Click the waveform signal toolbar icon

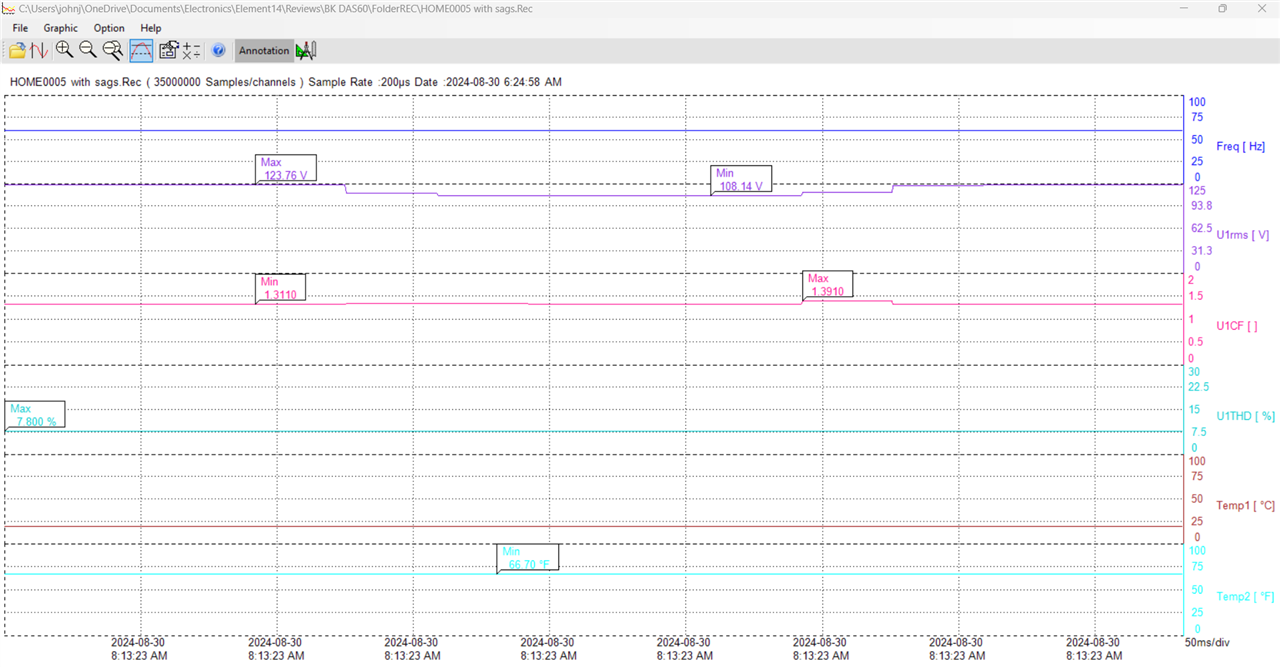[x=39, y=50]
